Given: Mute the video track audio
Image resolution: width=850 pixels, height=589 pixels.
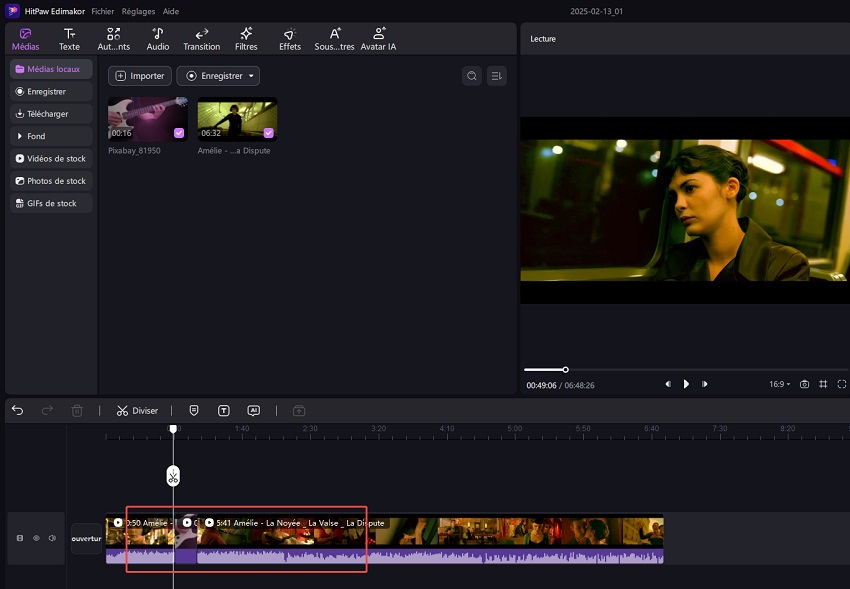Looking at the screenshot, I should 53,538.
